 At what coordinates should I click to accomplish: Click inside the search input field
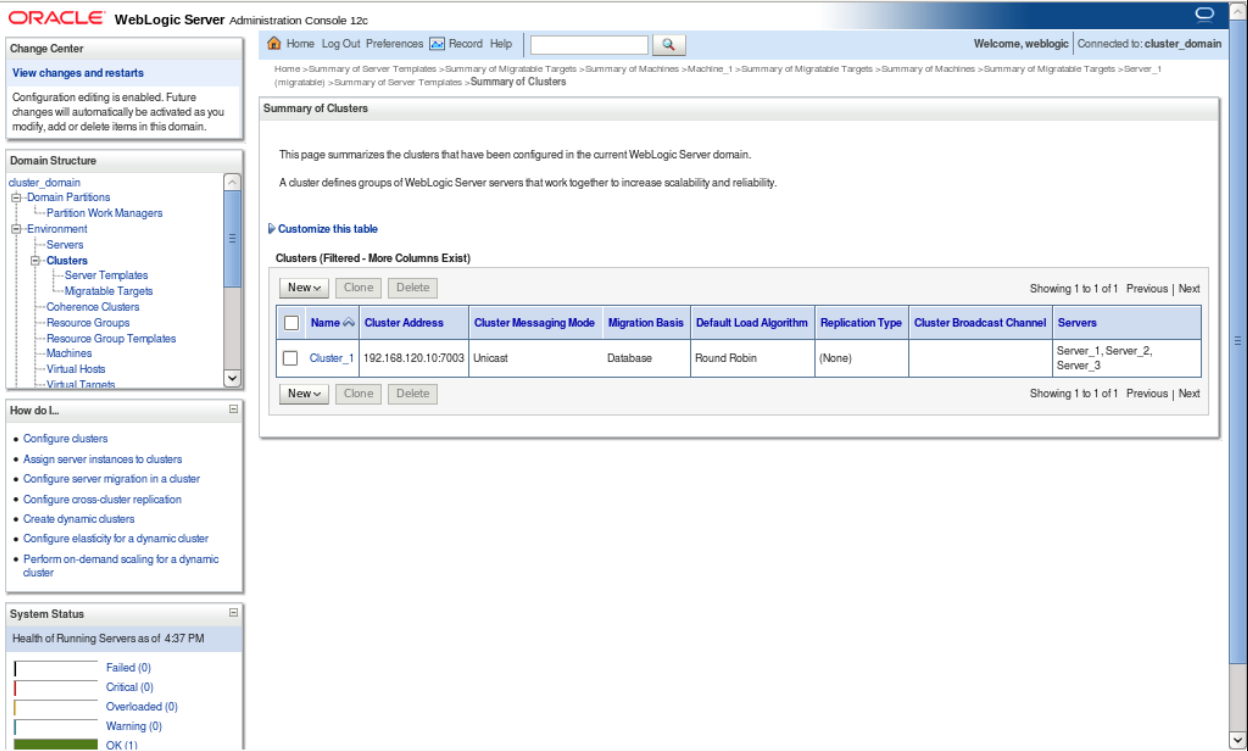click(588, 44)
